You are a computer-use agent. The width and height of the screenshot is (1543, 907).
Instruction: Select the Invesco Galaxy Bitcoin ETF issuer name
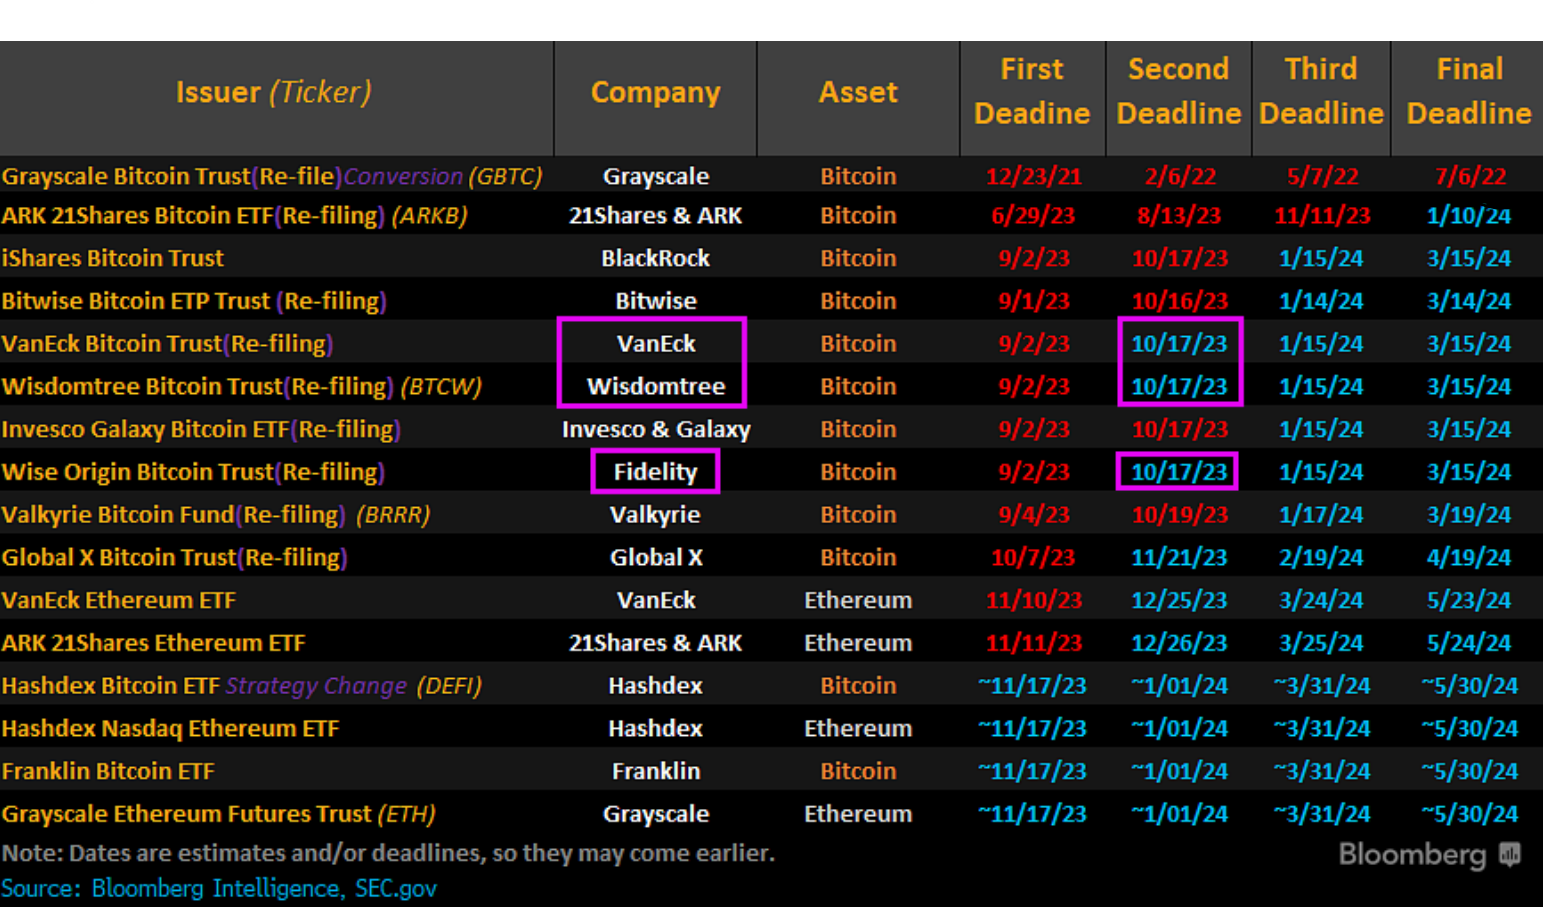tap(201, 430)
